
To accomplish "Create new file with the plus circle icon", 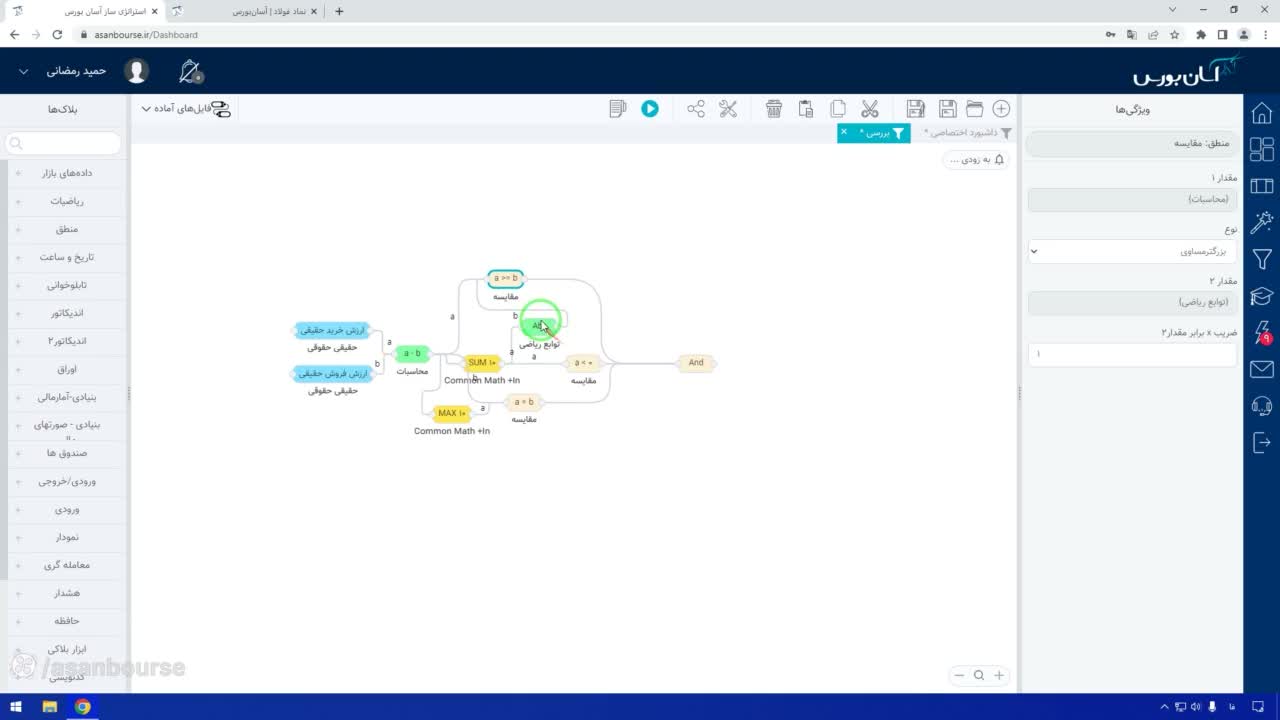I will tap(1001, 109).
